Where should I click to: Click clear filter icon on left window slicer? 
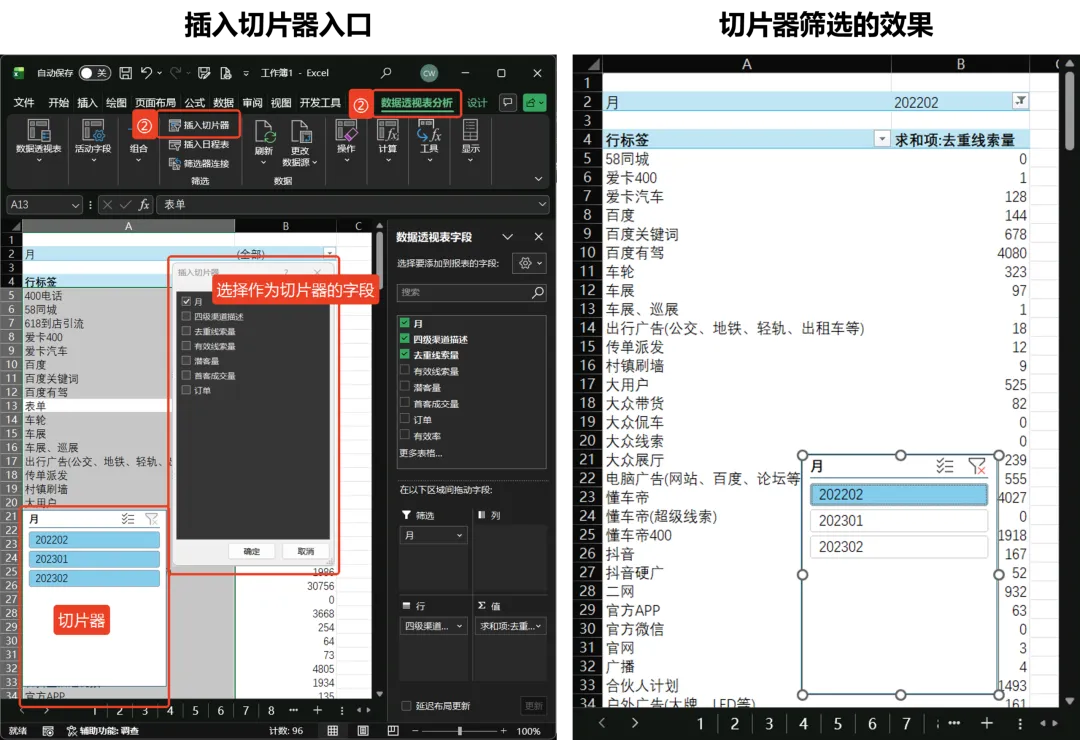(x=152, y=519)
